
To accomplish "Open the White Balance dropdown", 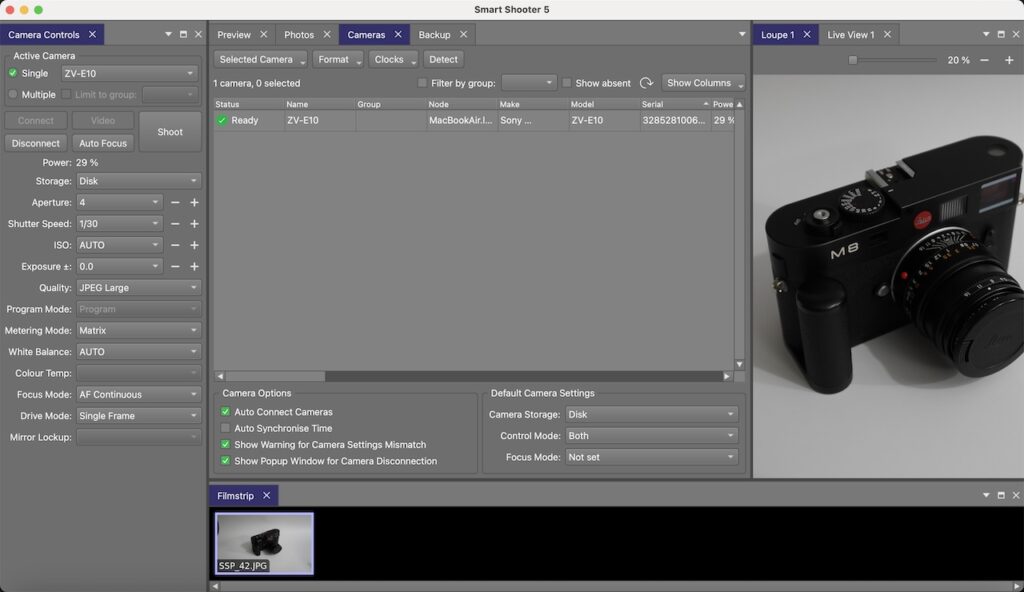I will [138, 352].
